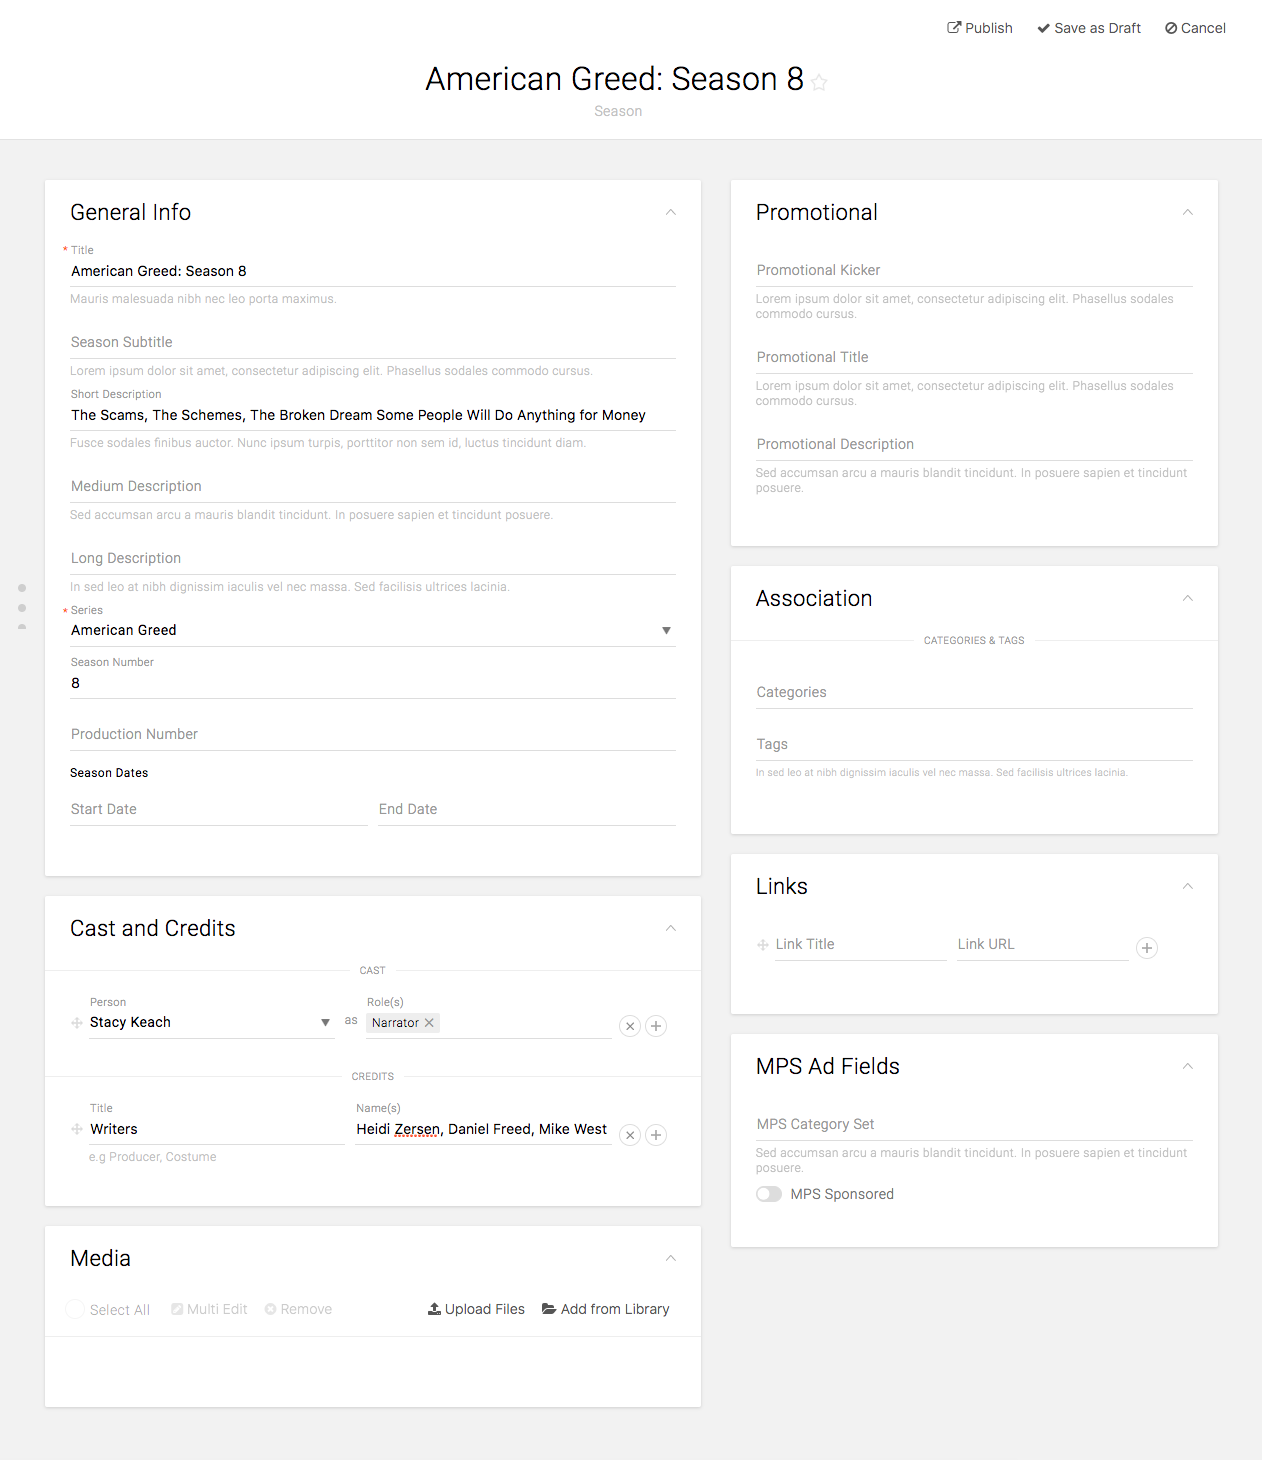Image resolution: width=1262 pixels, height=1460 pixels.
Task: Add a new link row in Links
Action: (1147, 948)
